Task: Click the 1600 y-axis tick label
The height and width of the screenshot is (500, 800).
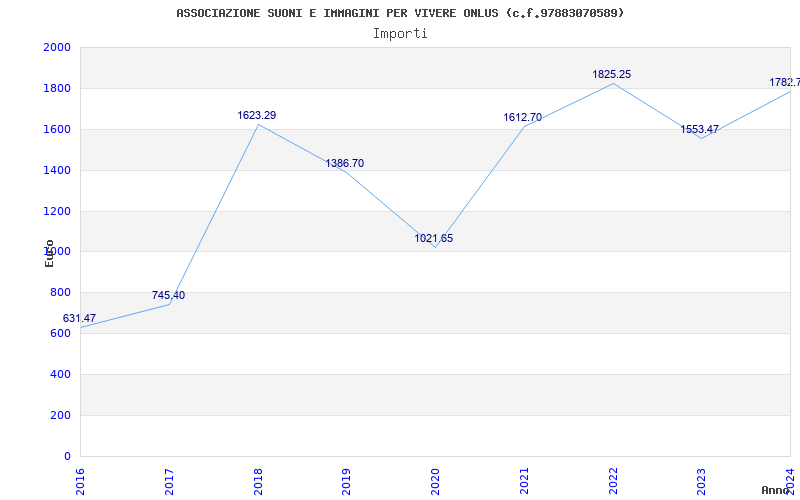Action: click(x=57, y=130)
